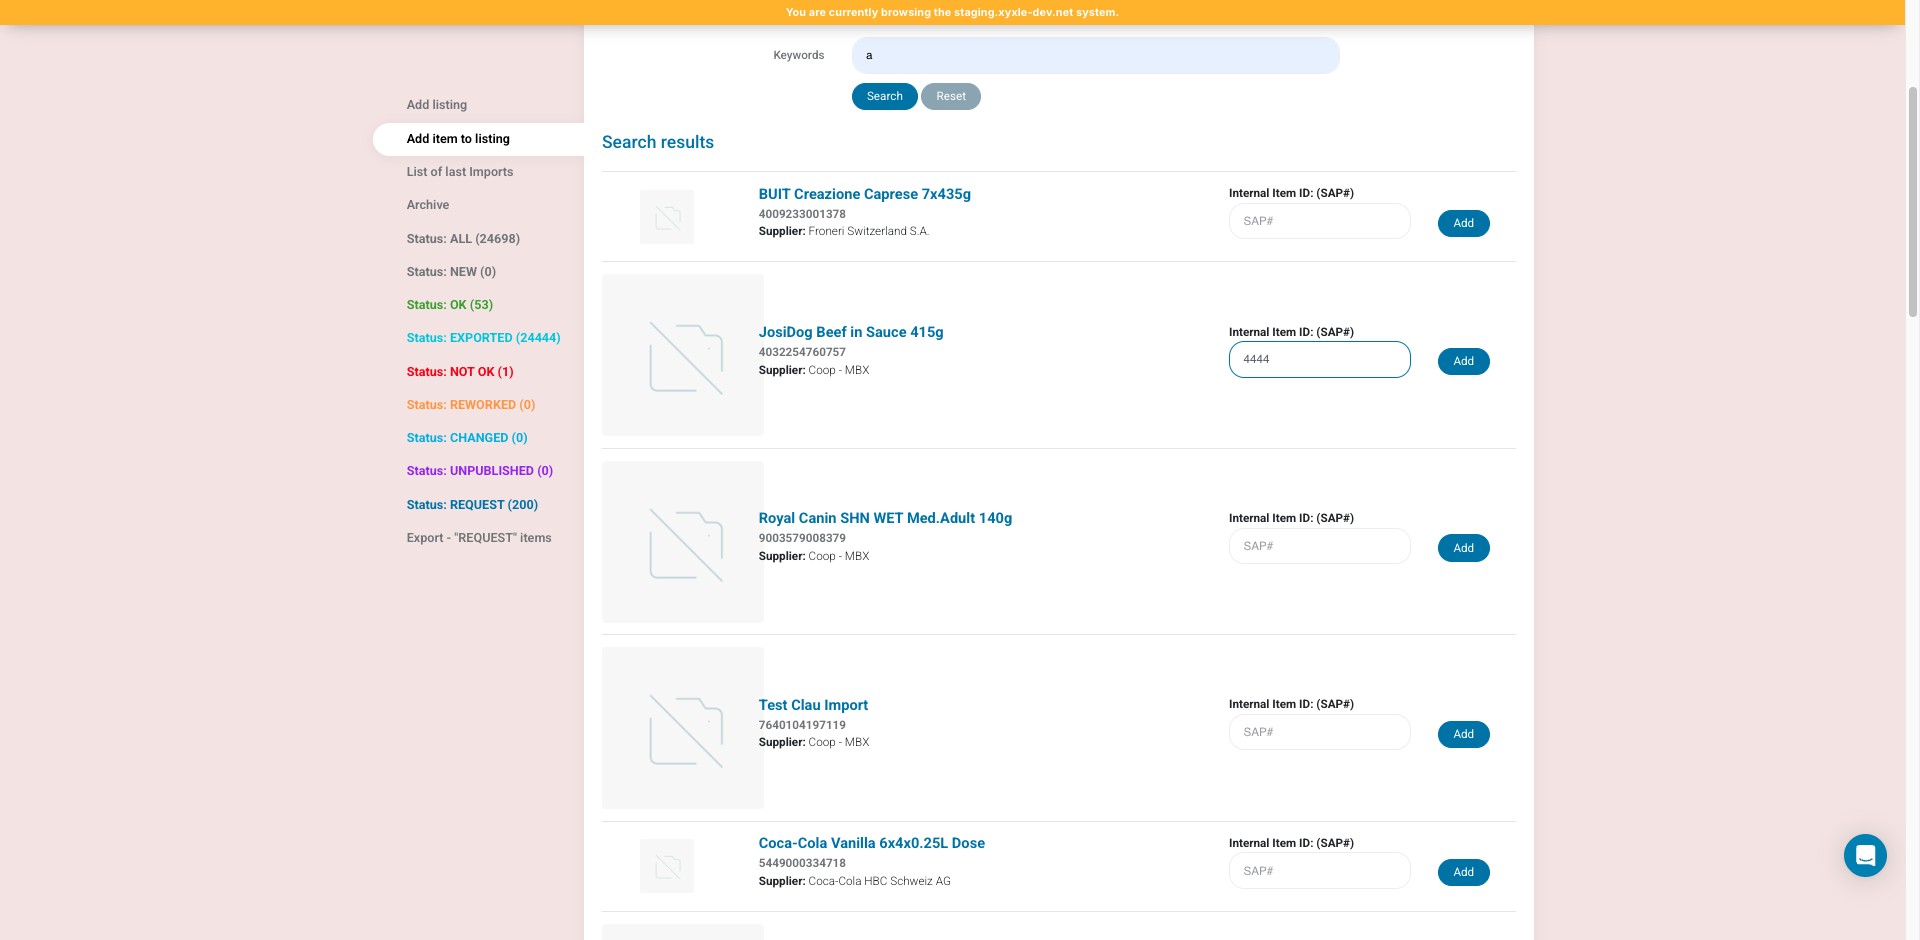1920x940 pixels.
Task: Filter by Status: EXPORTED (24444)
Action: [483, 338]
